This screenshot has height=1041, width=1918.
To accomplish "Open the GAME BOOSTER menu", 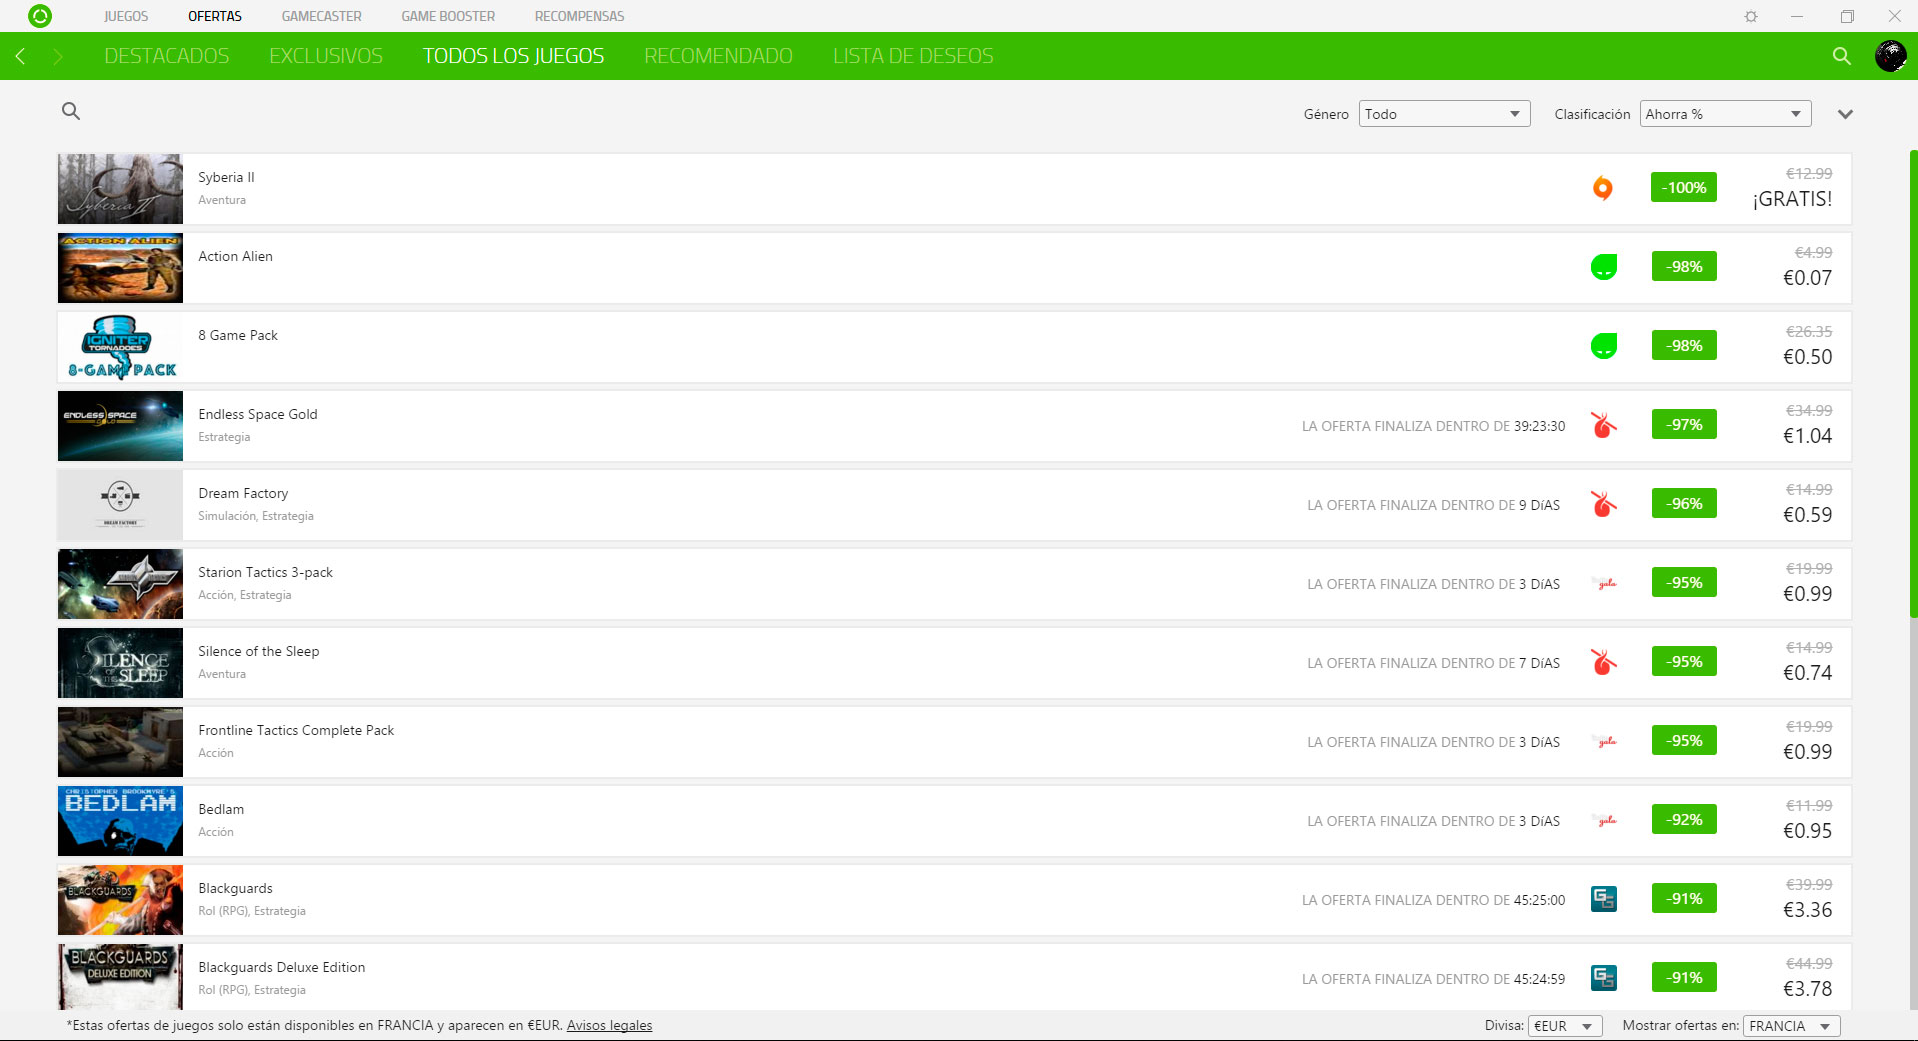I will point(448,16).
